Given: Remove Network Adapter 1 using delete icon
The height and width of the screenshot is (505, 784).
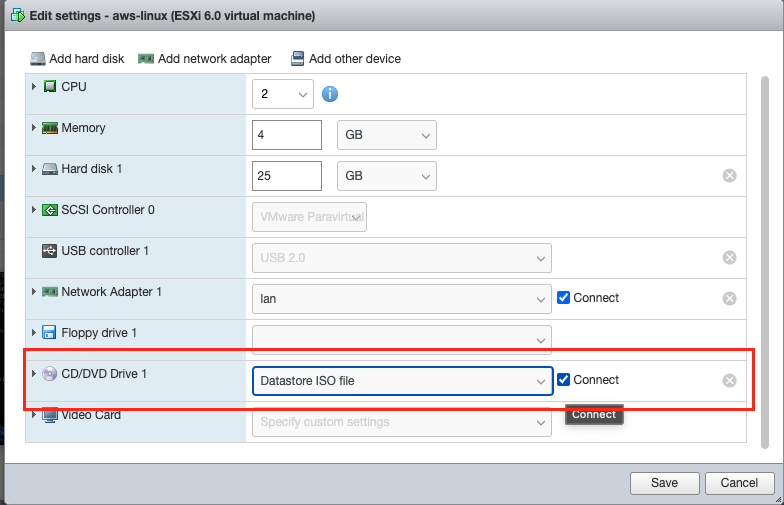Looking at the screenshot, I should pos(729,298).
